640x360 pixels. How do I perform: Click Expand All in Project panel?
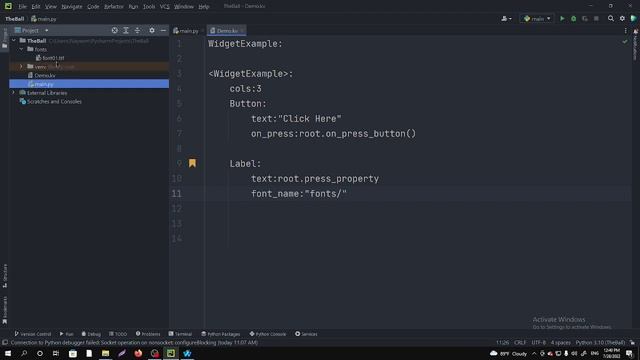point(126,30)
